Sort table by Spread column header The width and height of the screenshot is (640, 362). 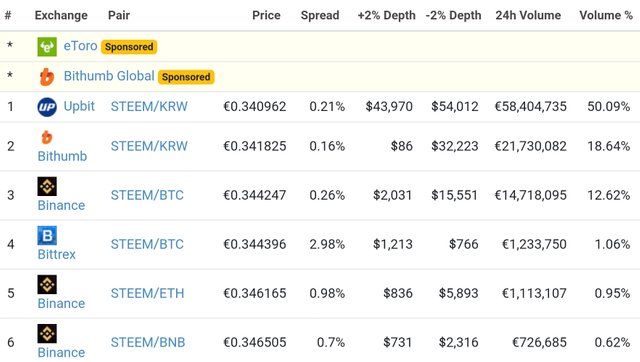pos(320,16)
